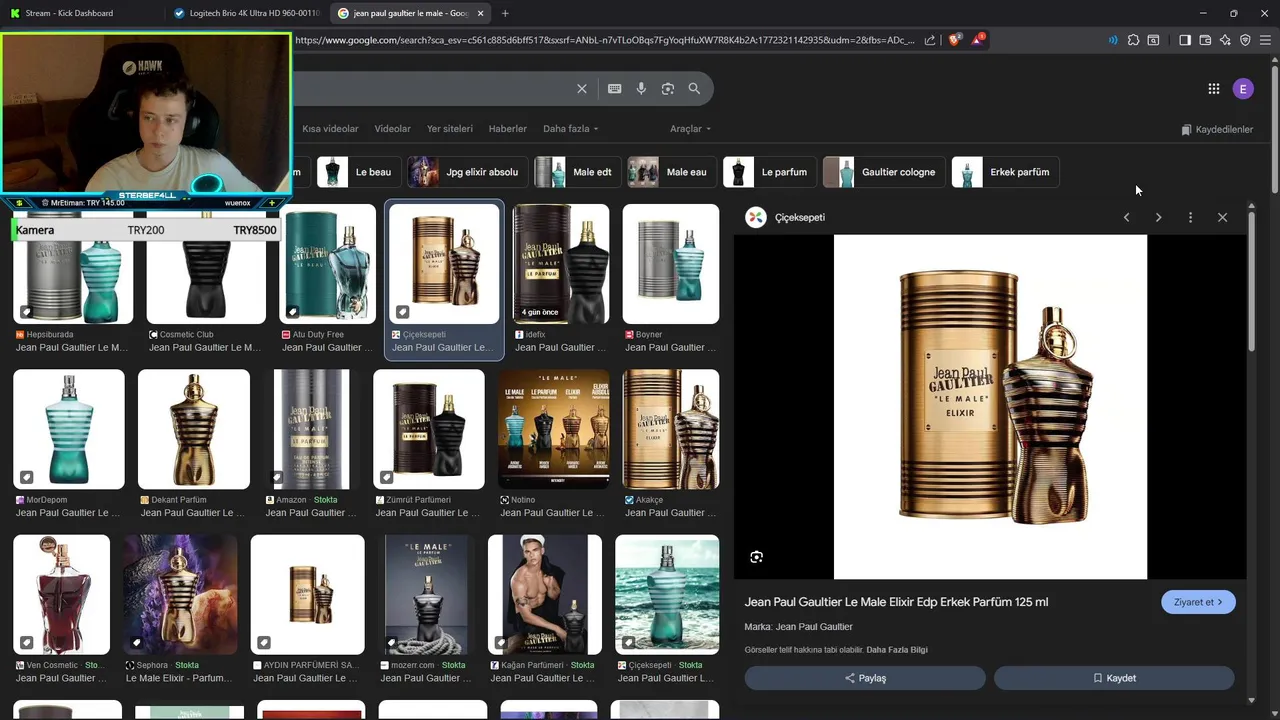Select the Le beau filter chip

pyautogui.click(x=359, y=172)
